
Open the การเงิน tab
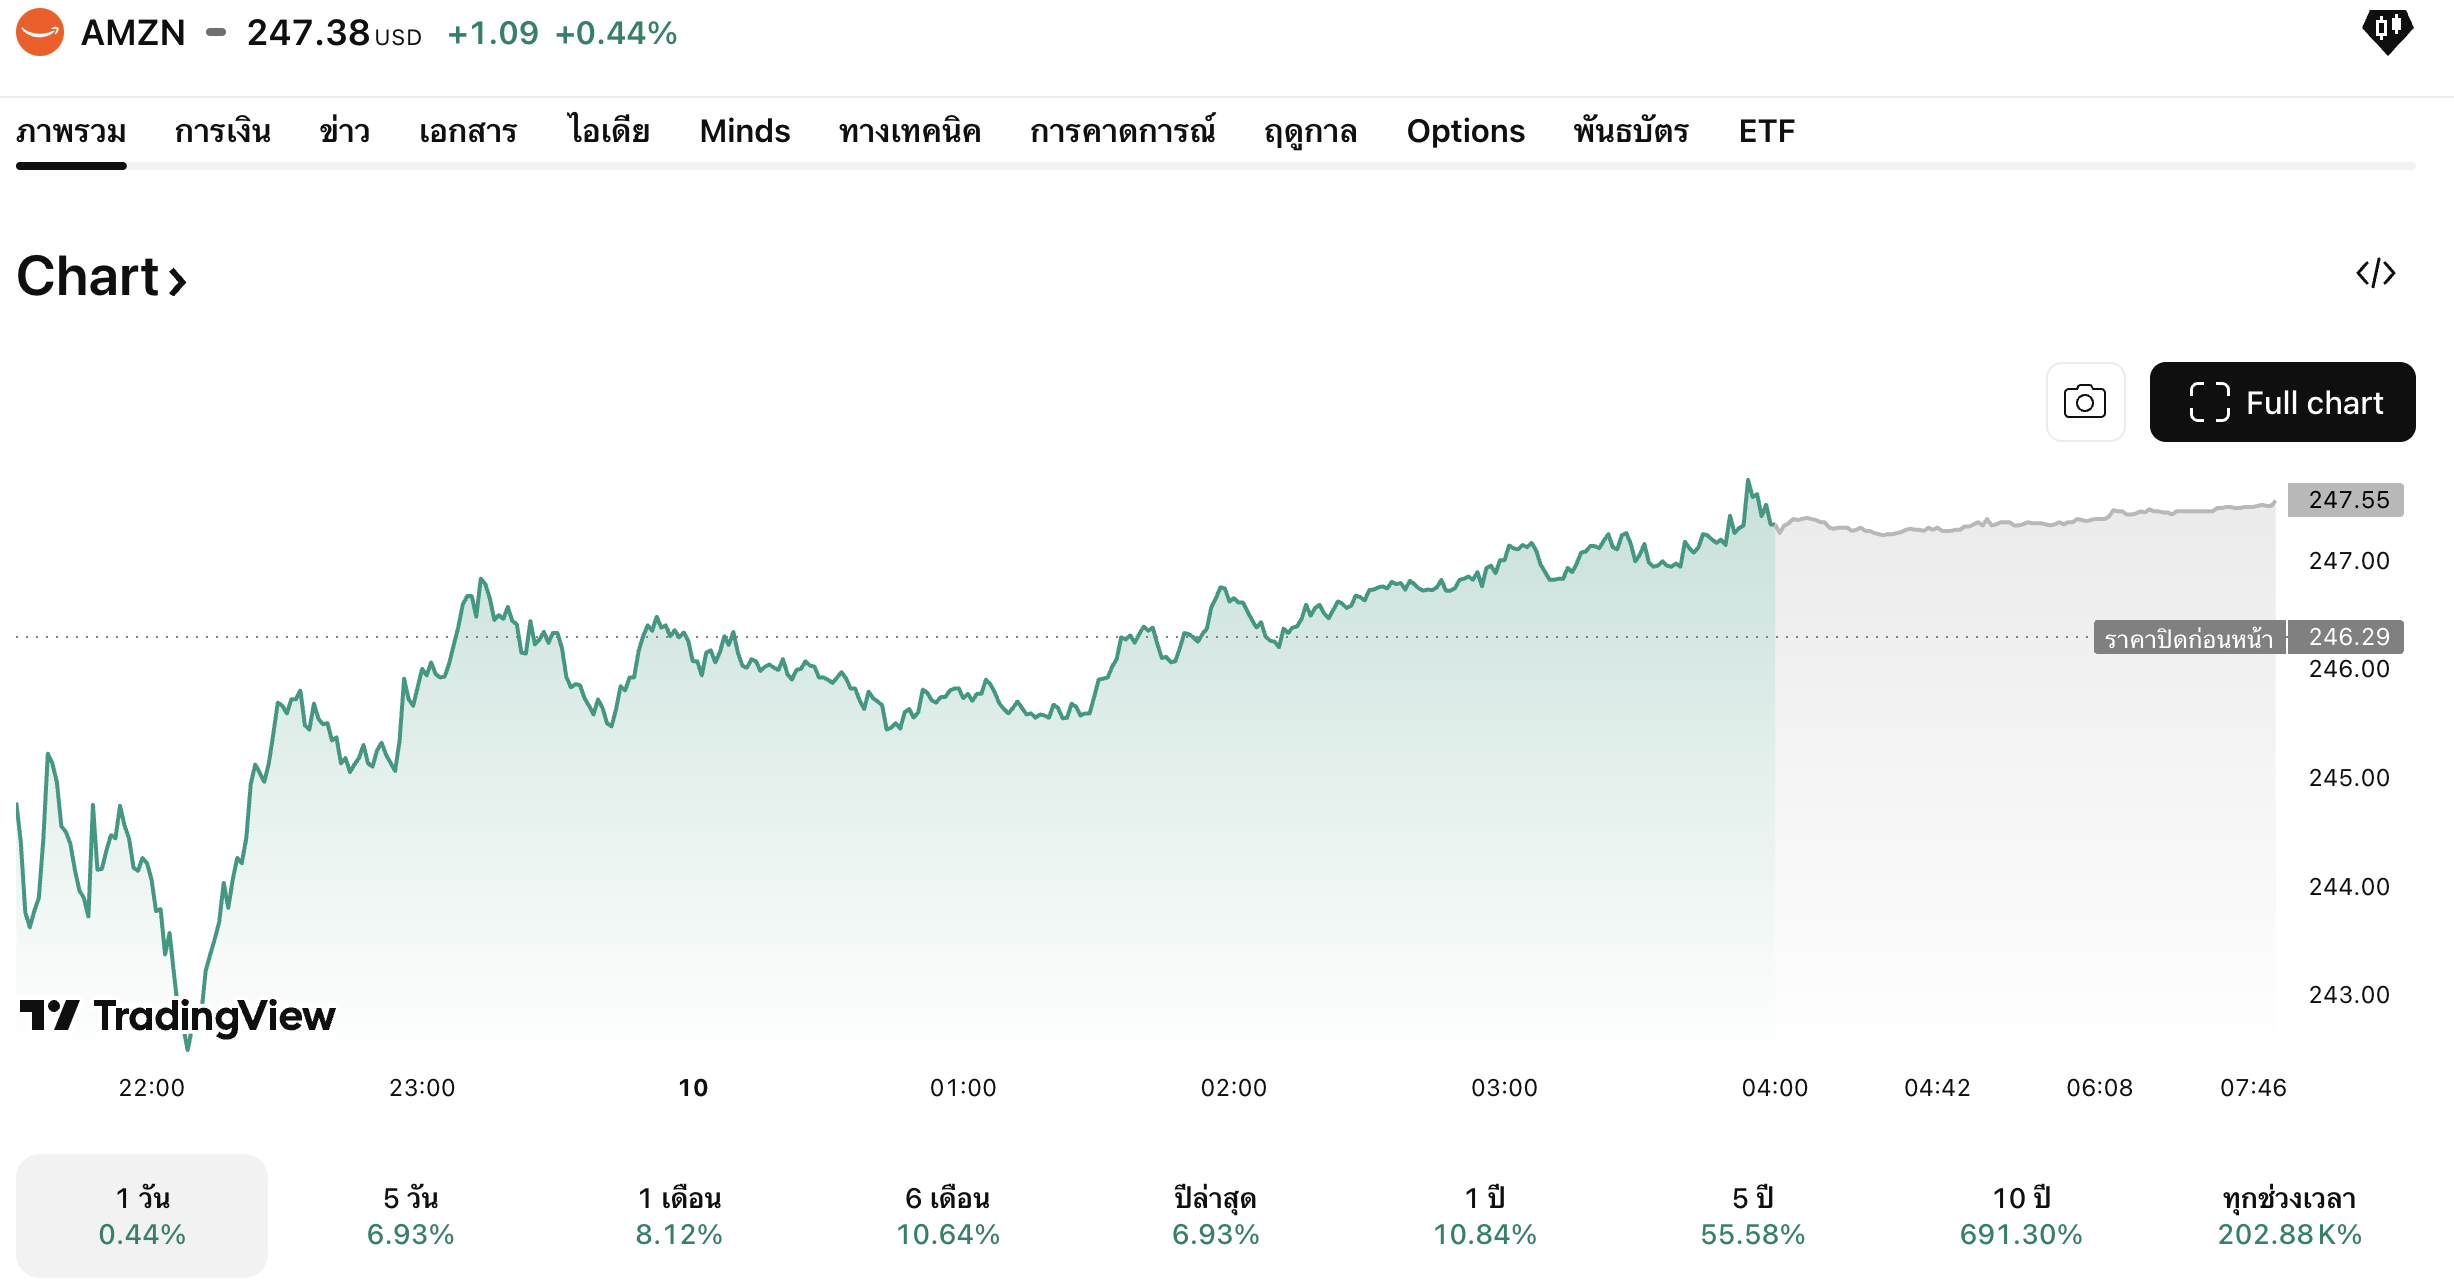tap(223, 131)
